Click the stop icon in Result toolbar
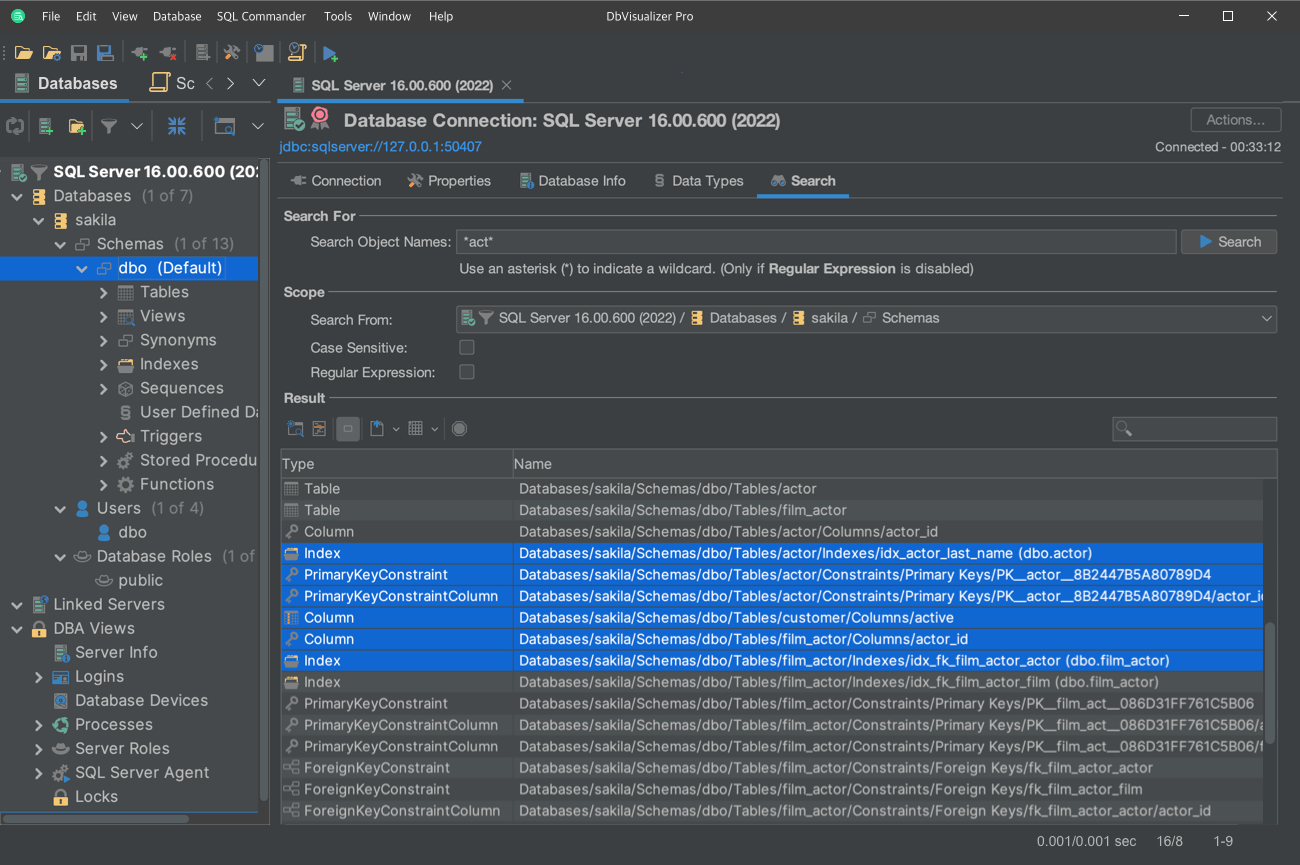1300x865 pixels. pos(459,429)
